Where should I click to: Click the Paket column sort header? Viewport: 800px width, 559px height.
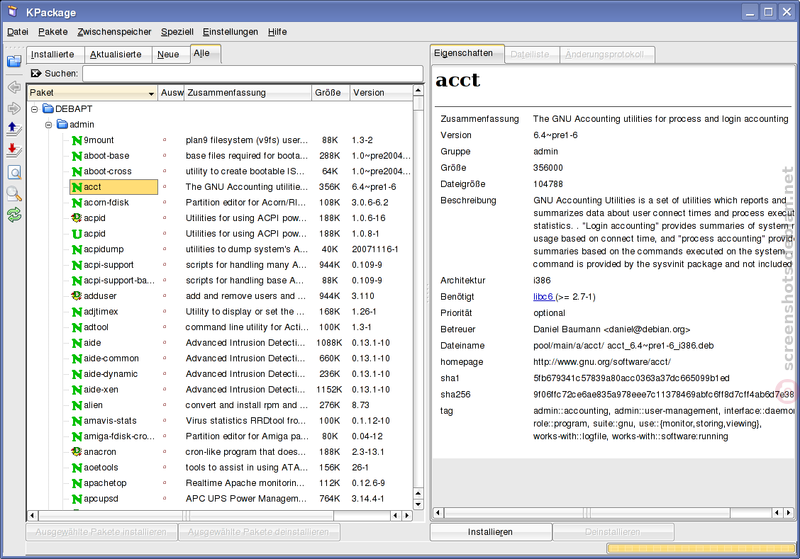click(x=92, y=93)
